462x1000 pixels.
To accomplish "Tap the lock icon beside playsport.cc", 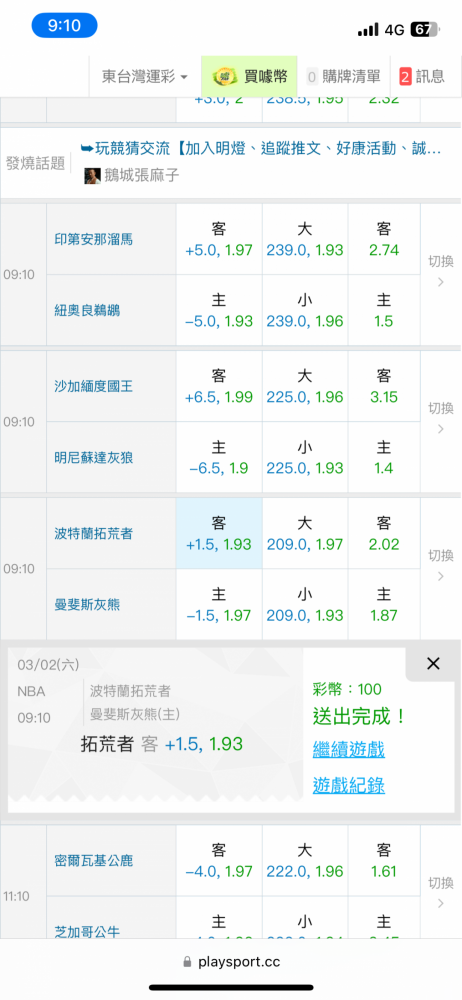I will (x=187, y=962).
